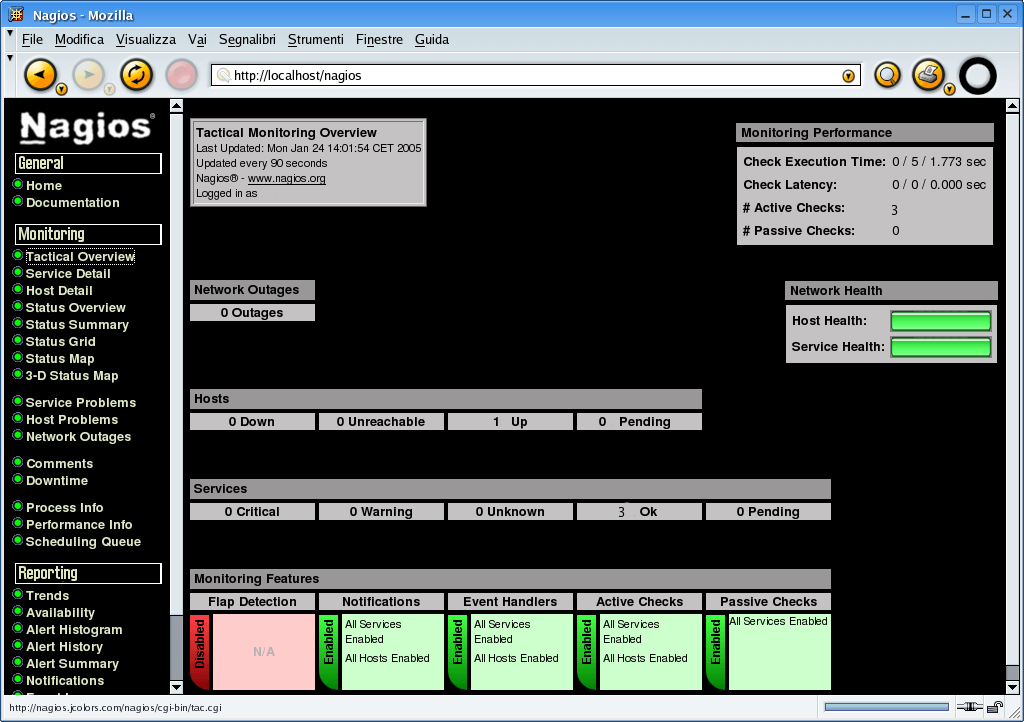
Task: Open the www.nagios.org link
Action: (x=287, y=178)
